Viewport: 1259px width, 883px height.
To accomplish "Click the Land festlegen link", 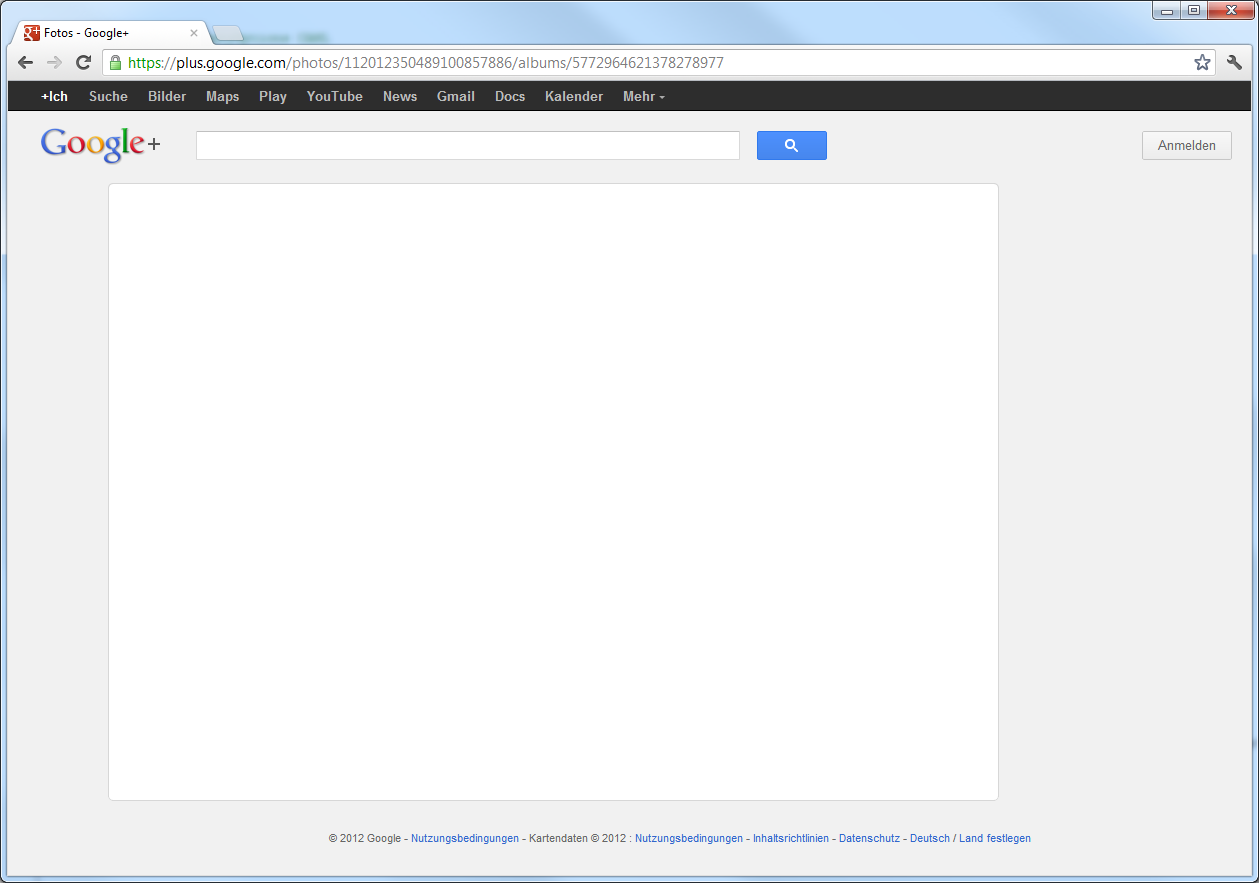I will (995, 839).
